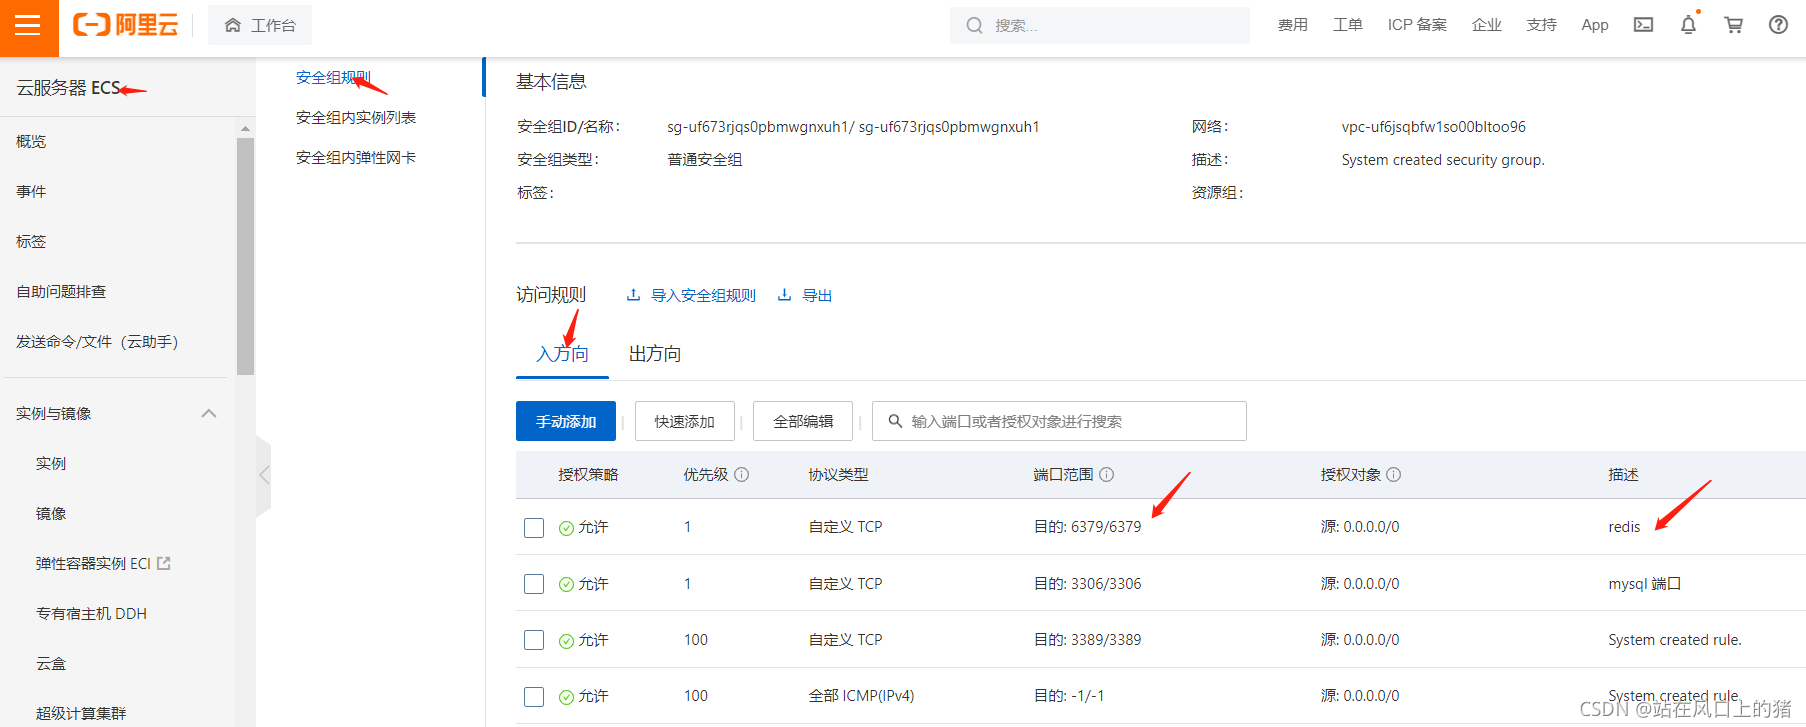Click the port or authorization search field
Viewport: 1806px width, 727px height.
click(x=1059, y=421)
